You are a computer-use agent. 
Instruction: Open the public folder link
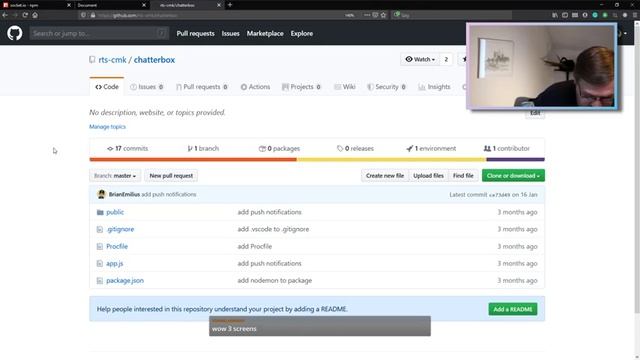click(x=115, y=212)
